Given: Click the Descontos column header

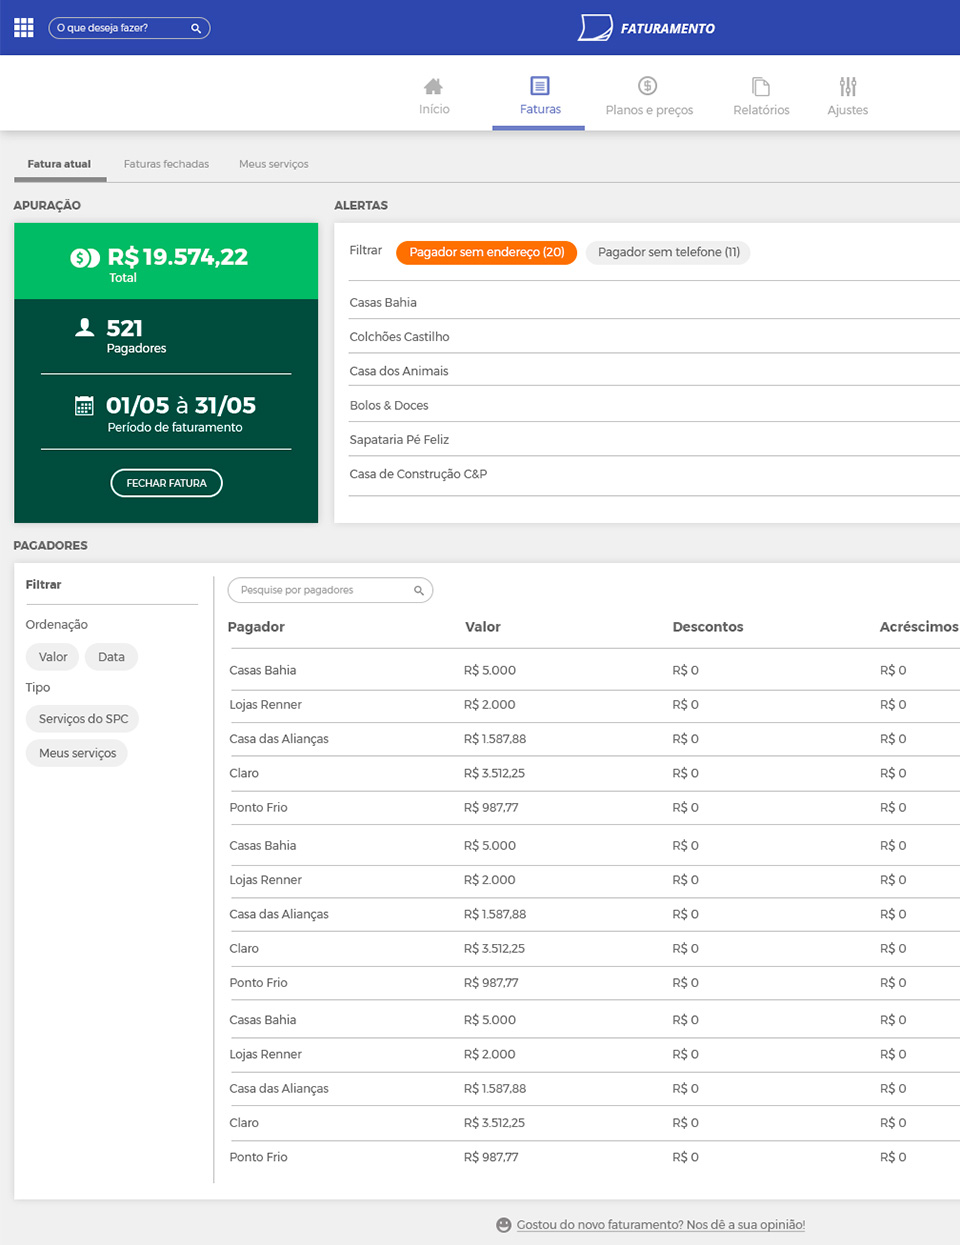Looking at the screenshot, I should pos(708,627).
